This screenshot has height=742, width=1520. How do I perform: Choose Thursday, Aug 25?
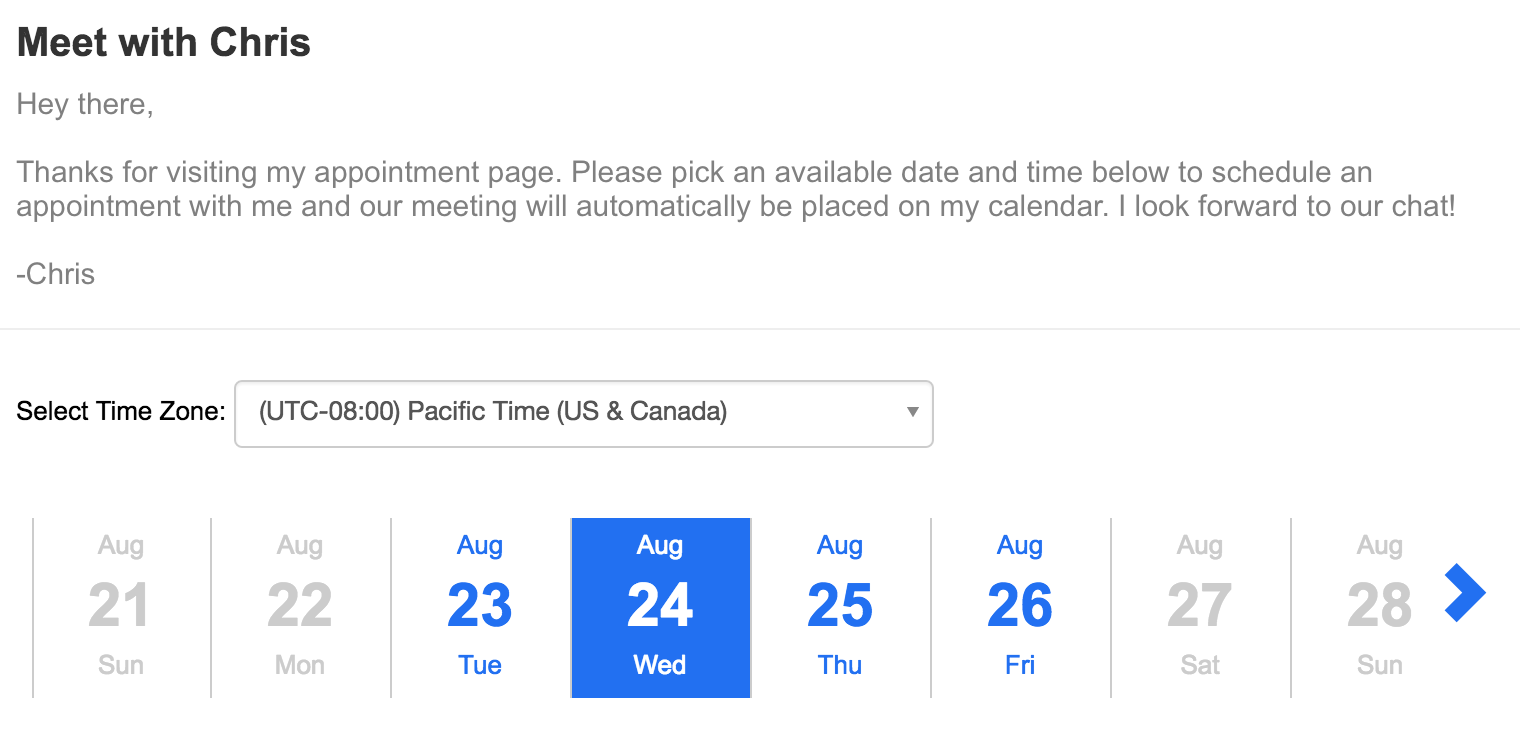click(x=840, y=607)
